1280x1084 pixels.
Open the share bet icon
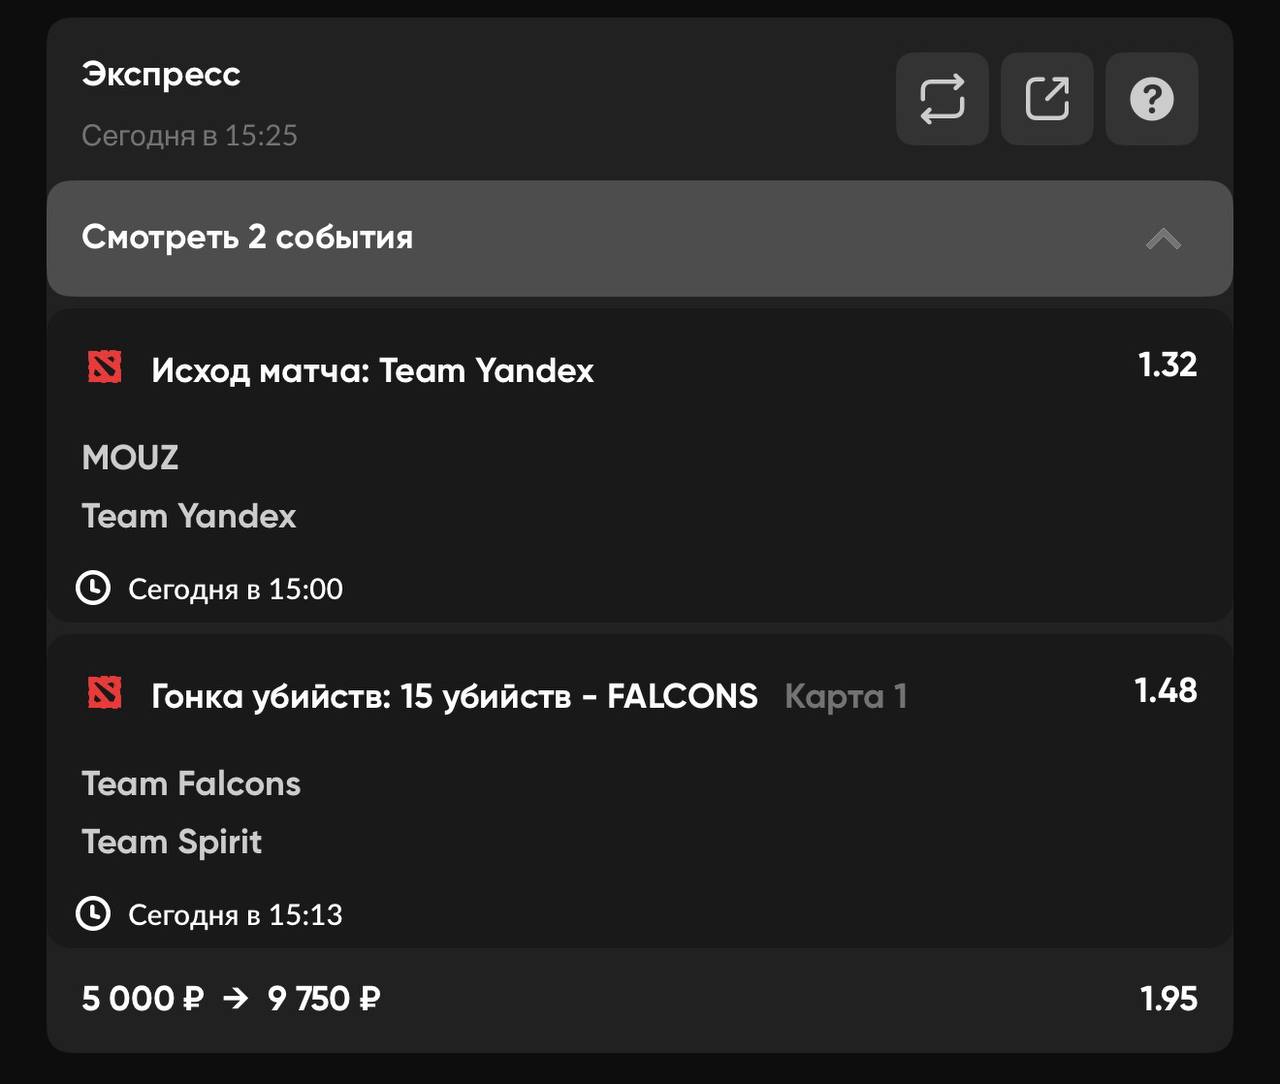[1047, 99]
